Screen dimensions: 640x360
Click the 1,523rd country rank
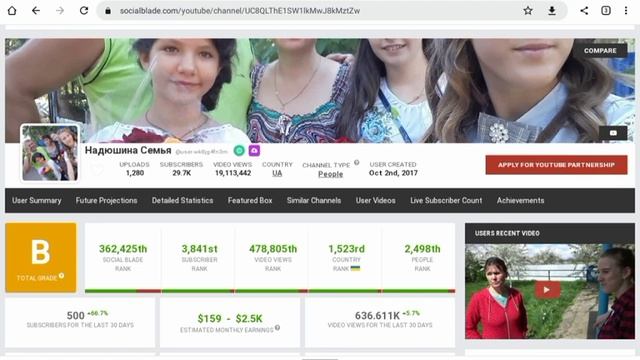347,249
